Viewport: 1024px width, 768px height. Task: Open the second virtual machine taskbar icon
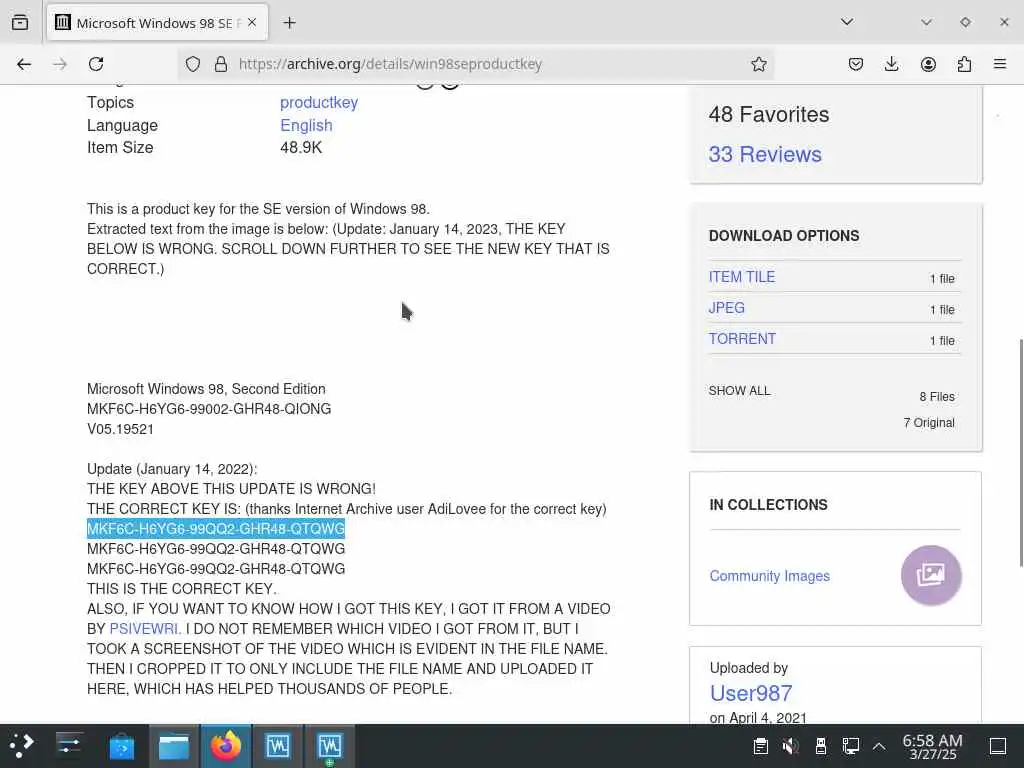[x=330, y=746]
